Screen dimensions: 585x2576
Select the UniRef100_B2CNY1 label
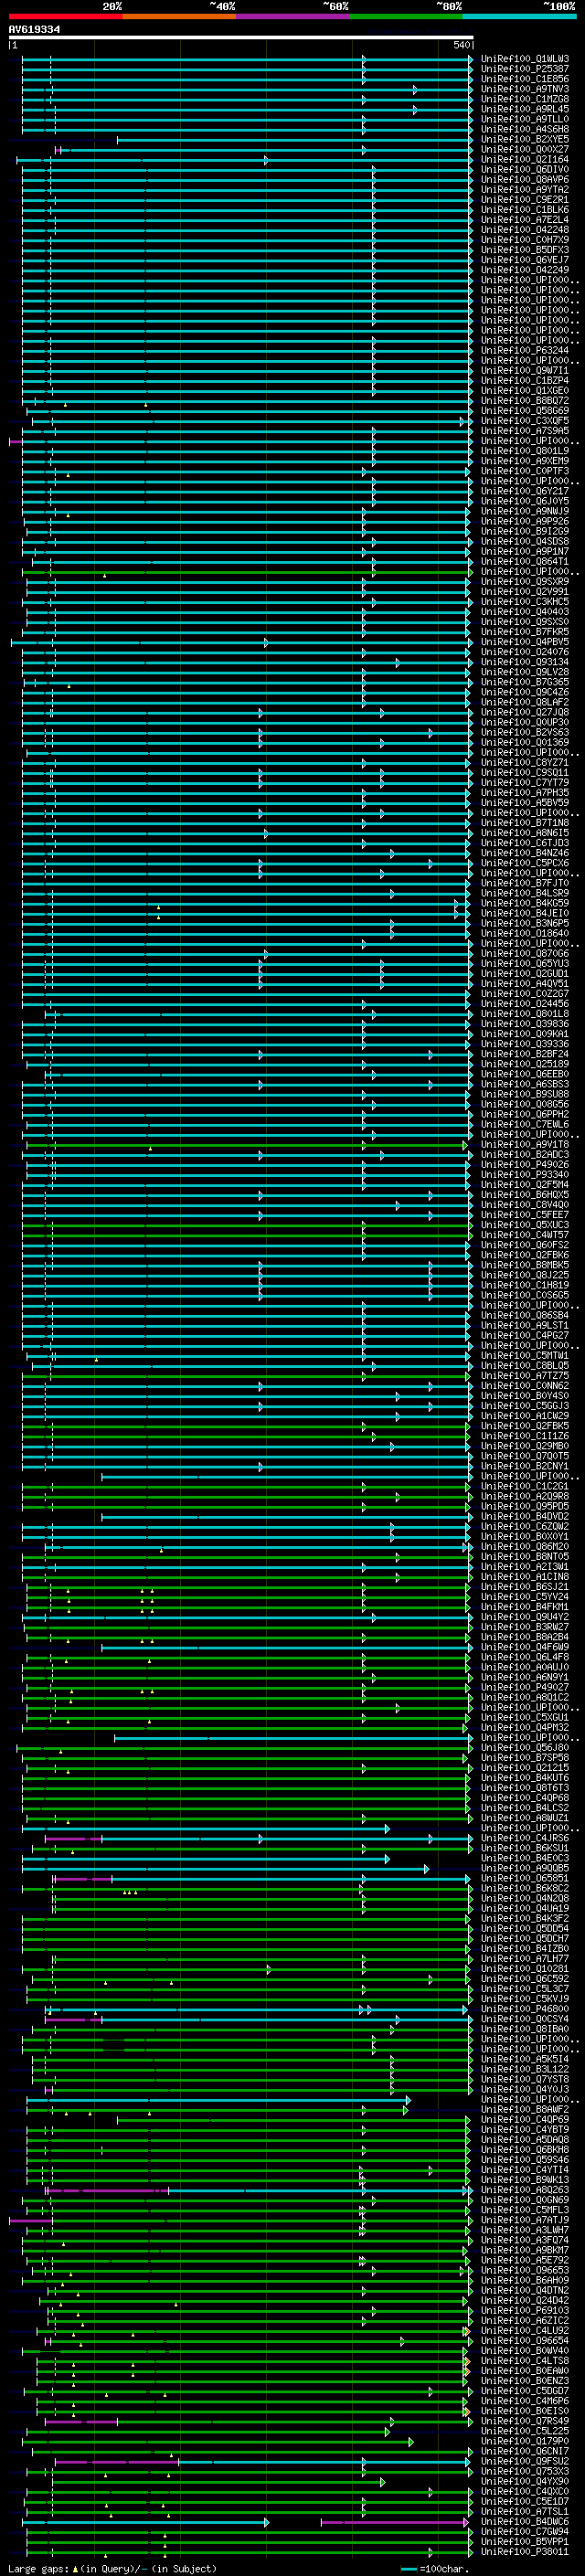[525, 1466]
